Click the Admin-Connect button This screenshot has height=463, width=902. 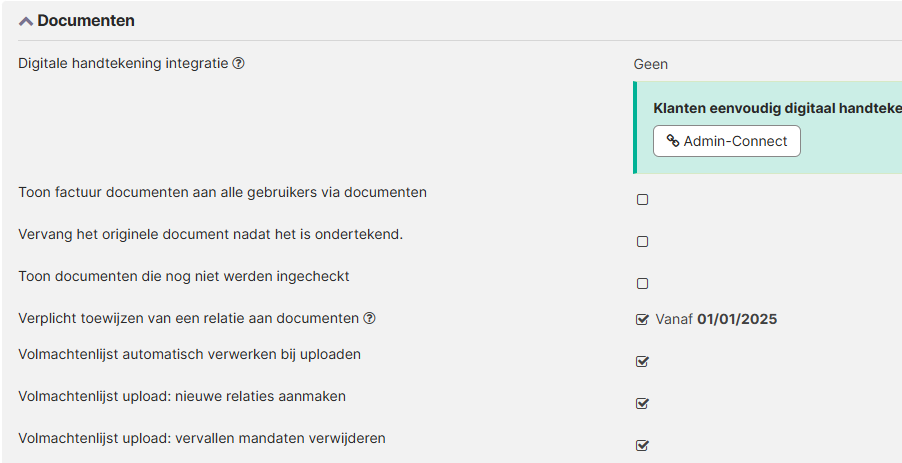point(727,141)
